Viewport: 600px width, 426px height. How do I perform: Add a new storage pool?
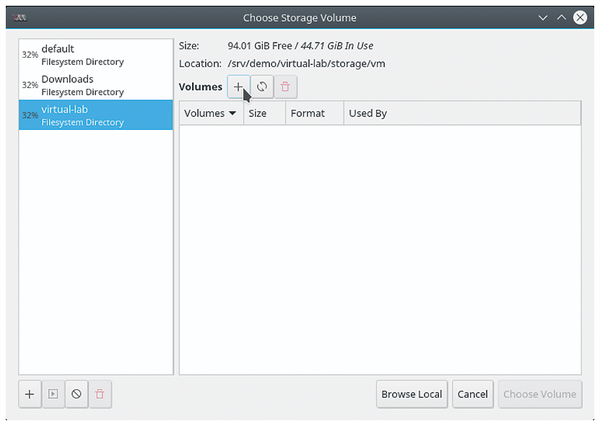(x=30, y=394)
